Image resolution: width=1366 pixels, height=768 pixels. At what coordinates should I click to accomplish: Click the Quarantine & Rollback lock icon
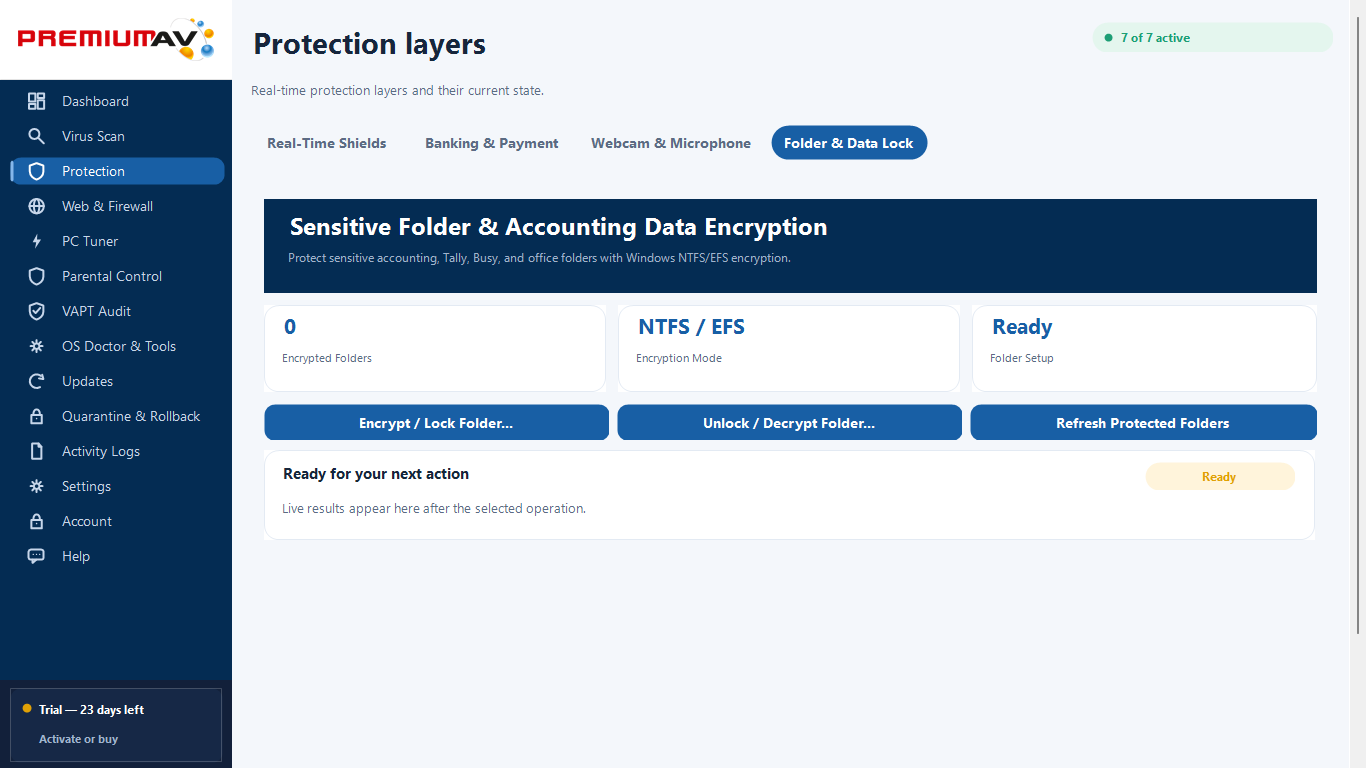tap(37, 416)
